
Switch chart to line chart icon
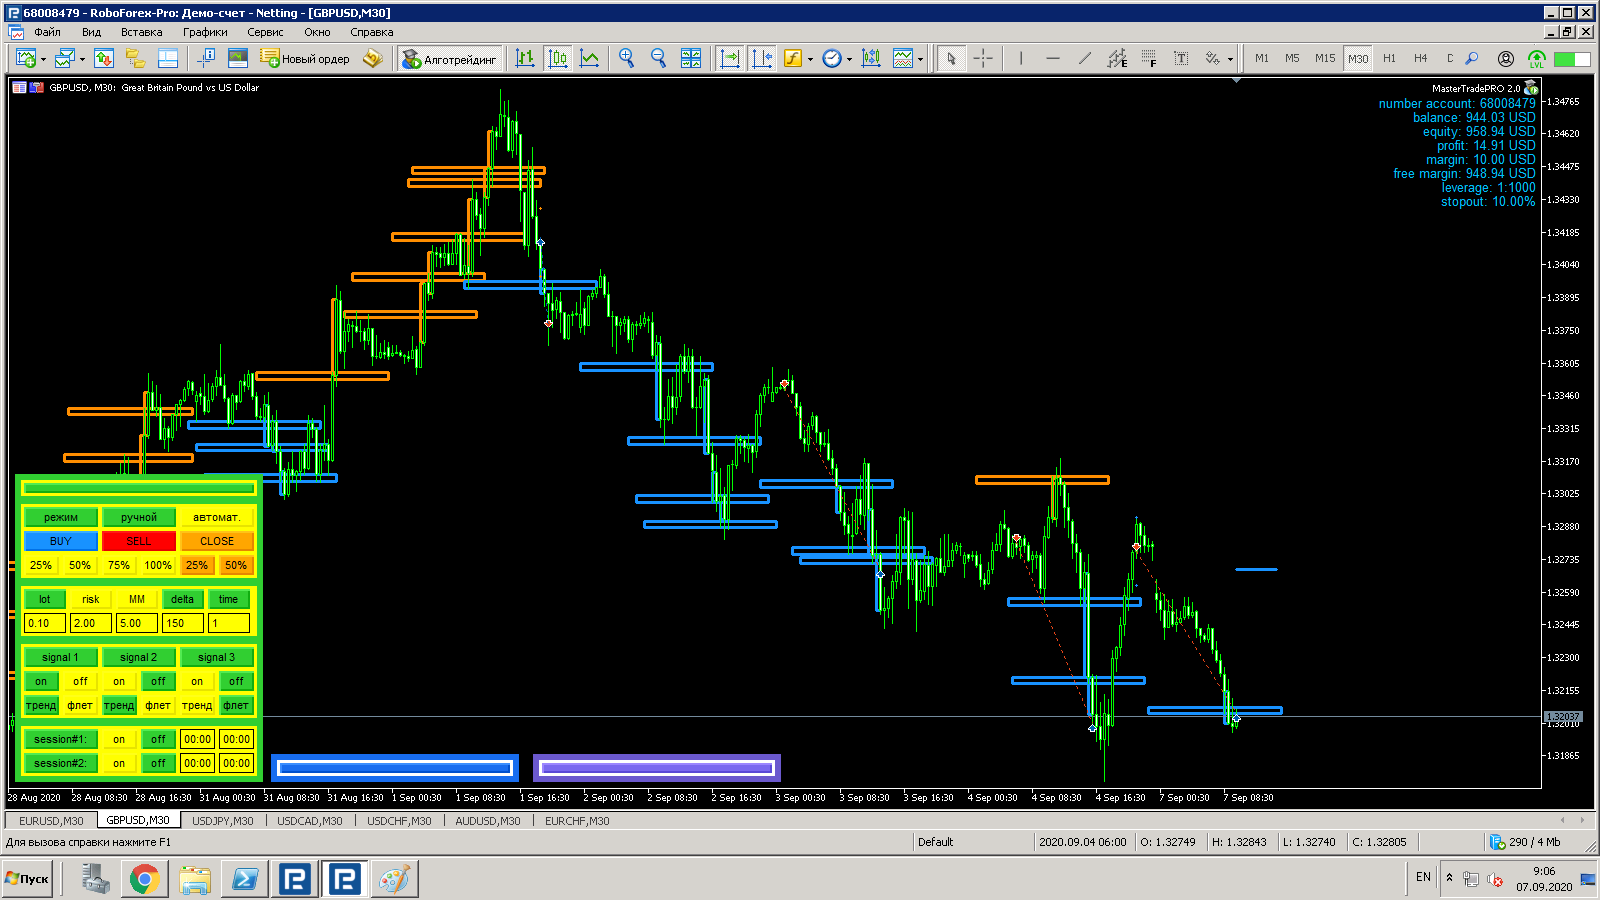590,59
